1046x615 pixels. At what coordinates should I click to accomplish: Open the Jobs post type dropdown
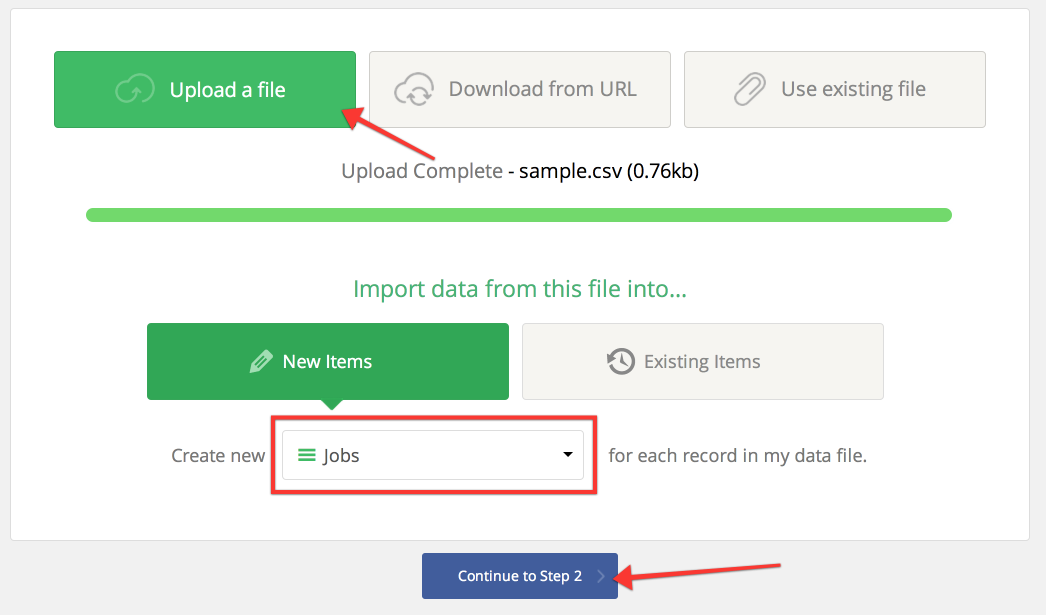coord(433,455)
